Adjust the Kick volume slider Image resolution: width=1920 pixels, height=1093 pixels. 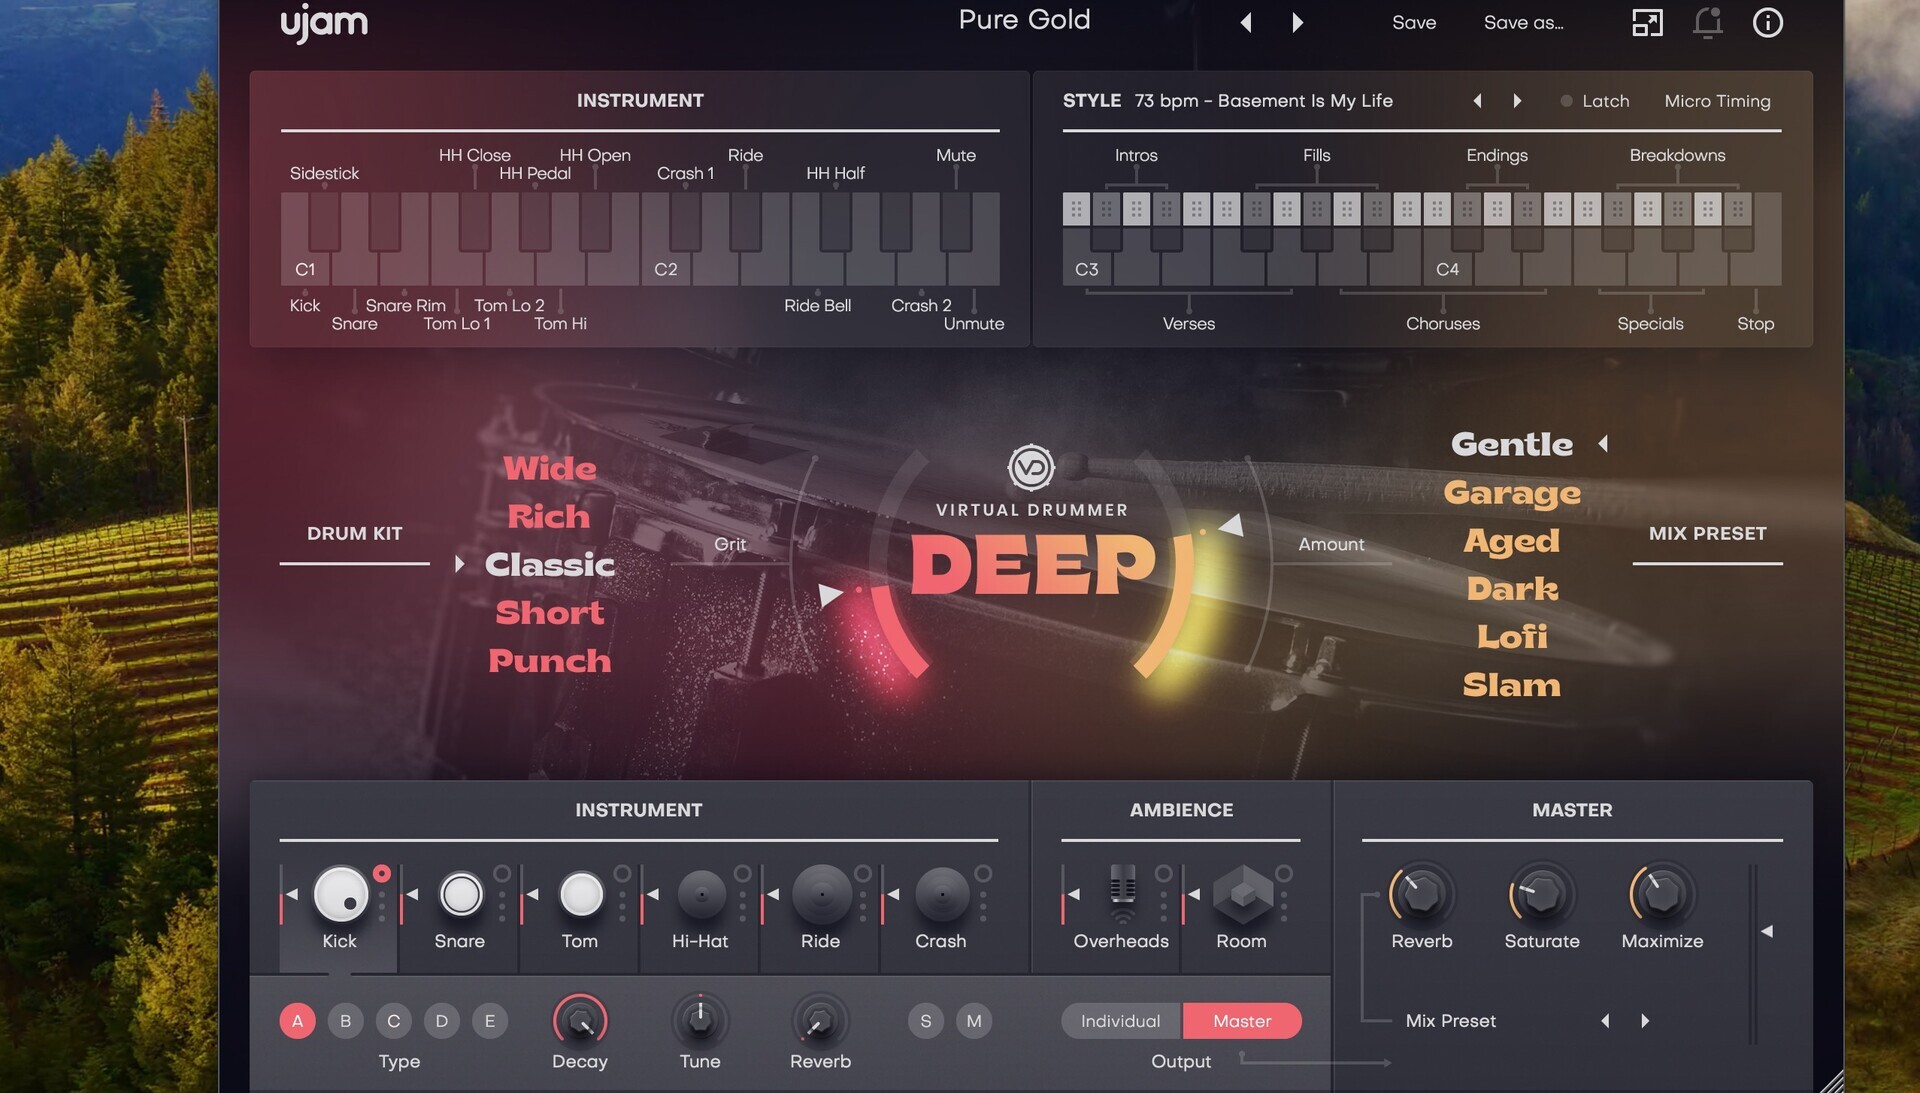click(x=289, y=893)
